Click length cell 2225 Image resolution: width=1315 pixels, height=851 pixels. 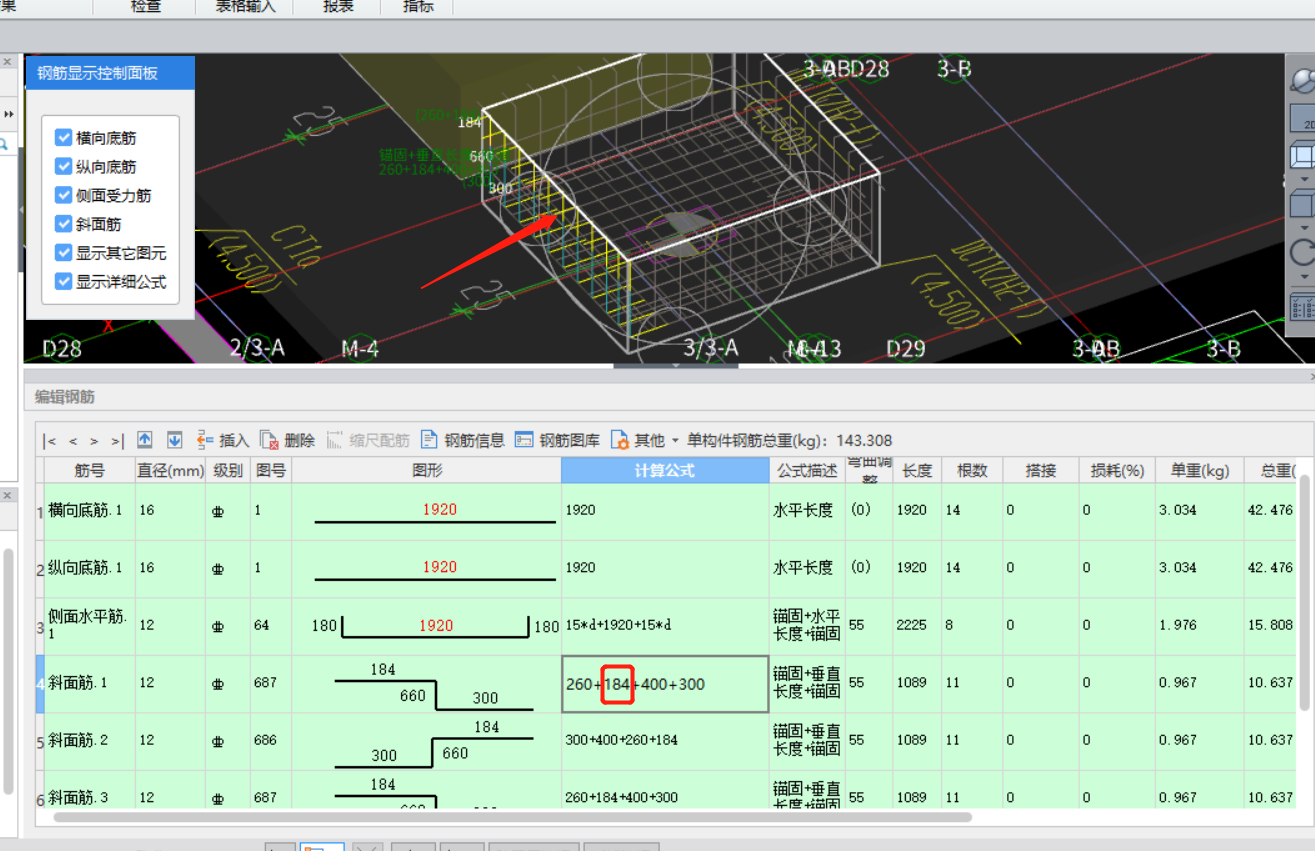click(x=917, y=626)
